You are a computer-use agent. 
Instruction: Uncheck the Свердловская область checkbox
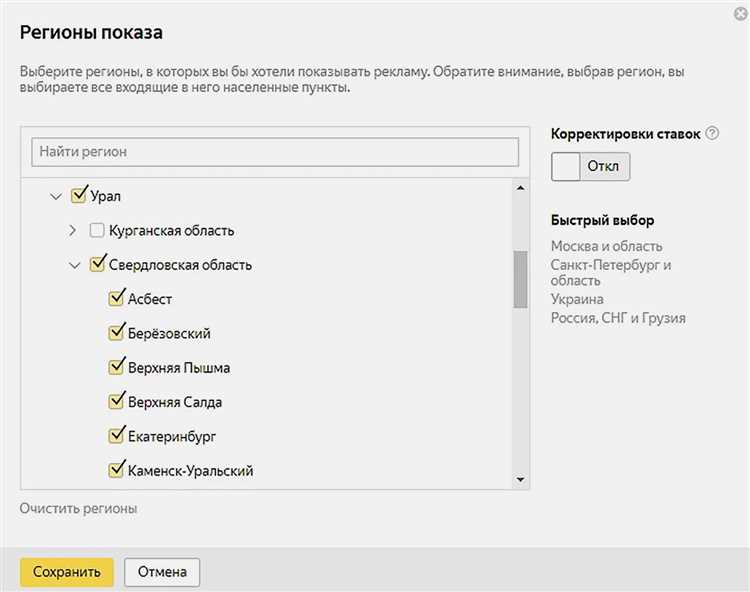[98, 265]
